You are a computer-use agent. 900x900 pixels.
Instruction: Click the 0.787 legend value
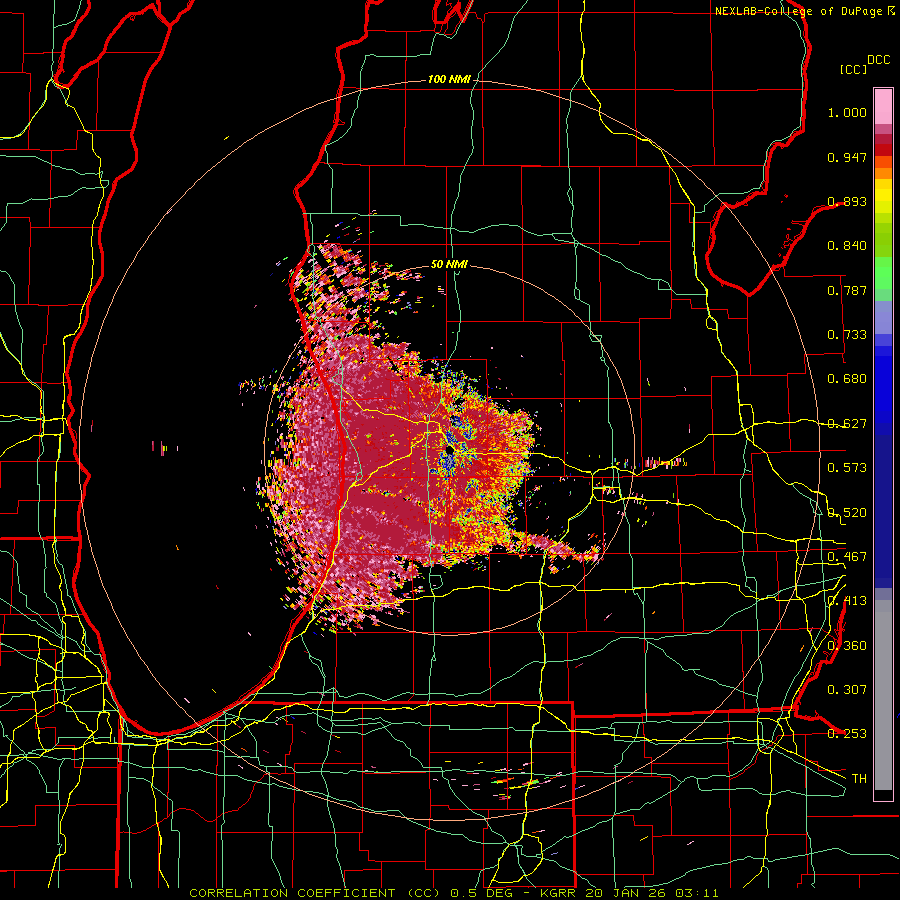847,290
